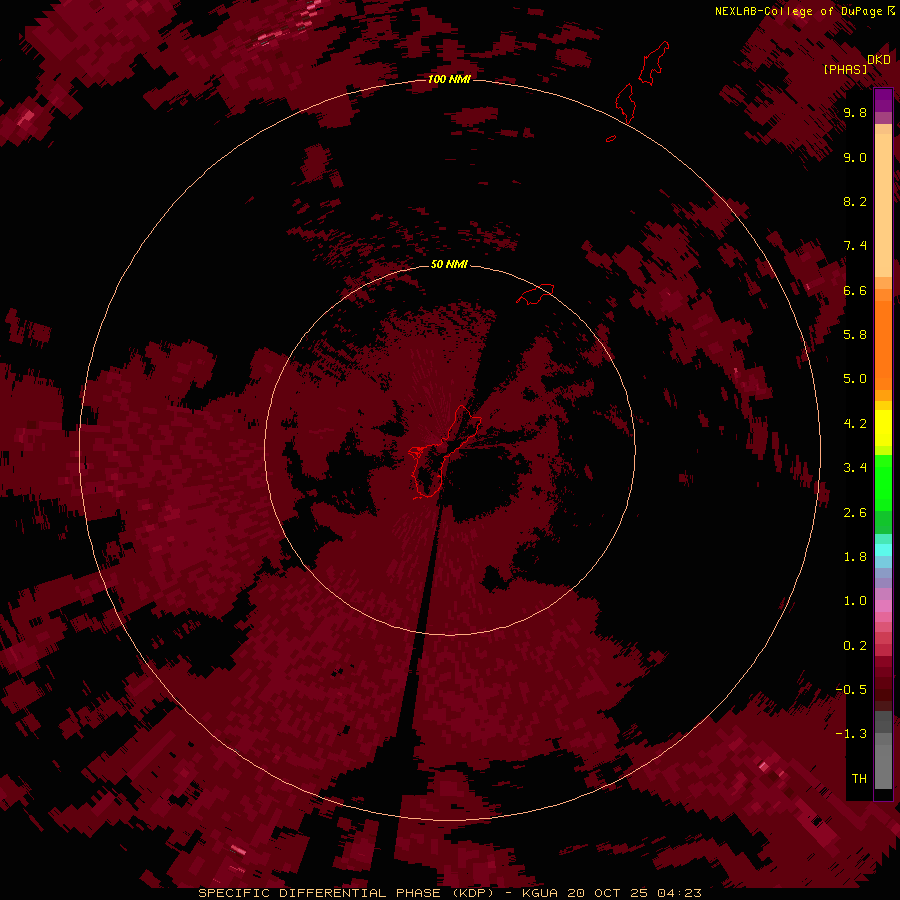This screenshot has width=900, height=900.
Task: Click the 8.2 value on the color scale
Action: 855,201
